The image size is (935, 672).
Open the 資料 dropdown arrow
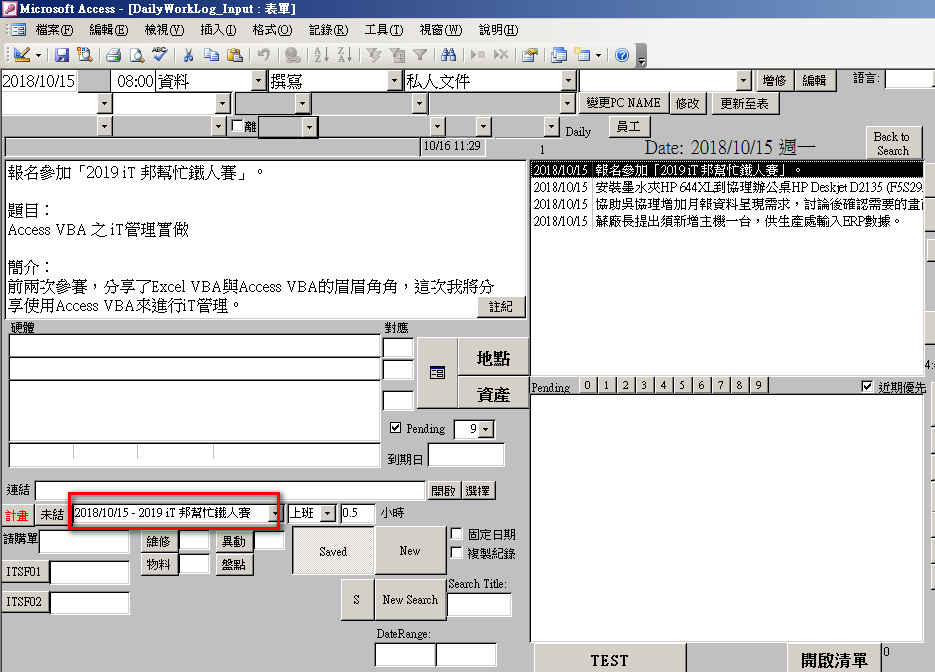(258, 80)
